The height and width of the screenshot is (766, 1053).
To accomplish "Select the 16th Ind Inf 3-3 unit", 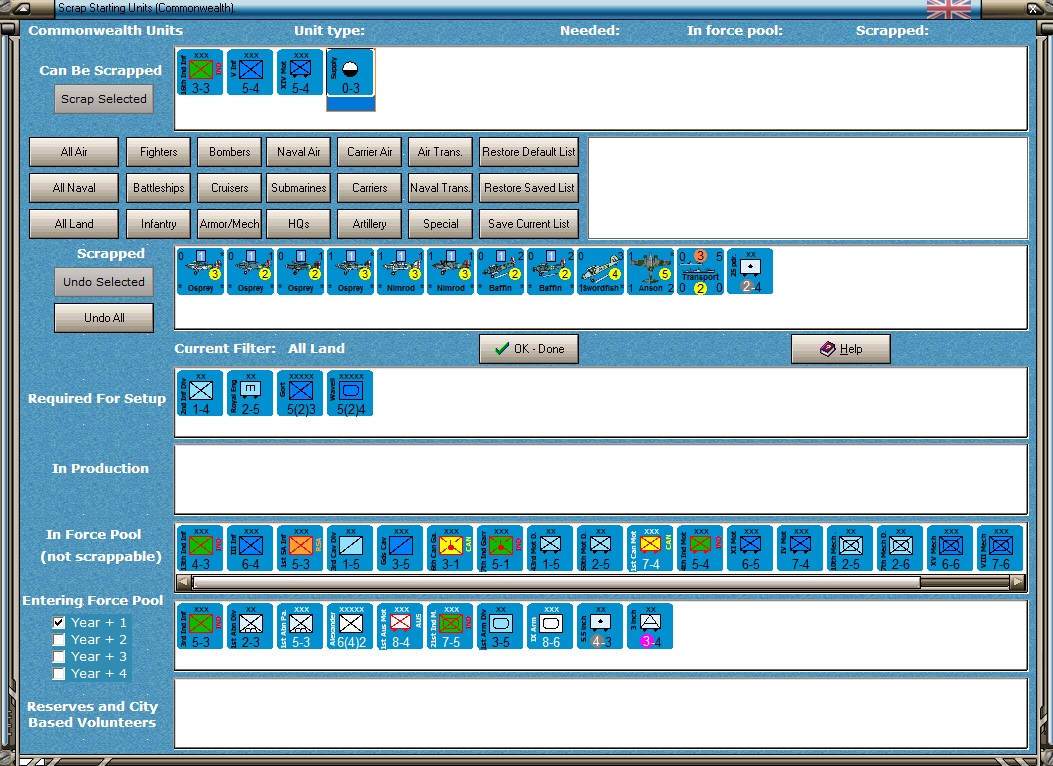I will 200,73.
